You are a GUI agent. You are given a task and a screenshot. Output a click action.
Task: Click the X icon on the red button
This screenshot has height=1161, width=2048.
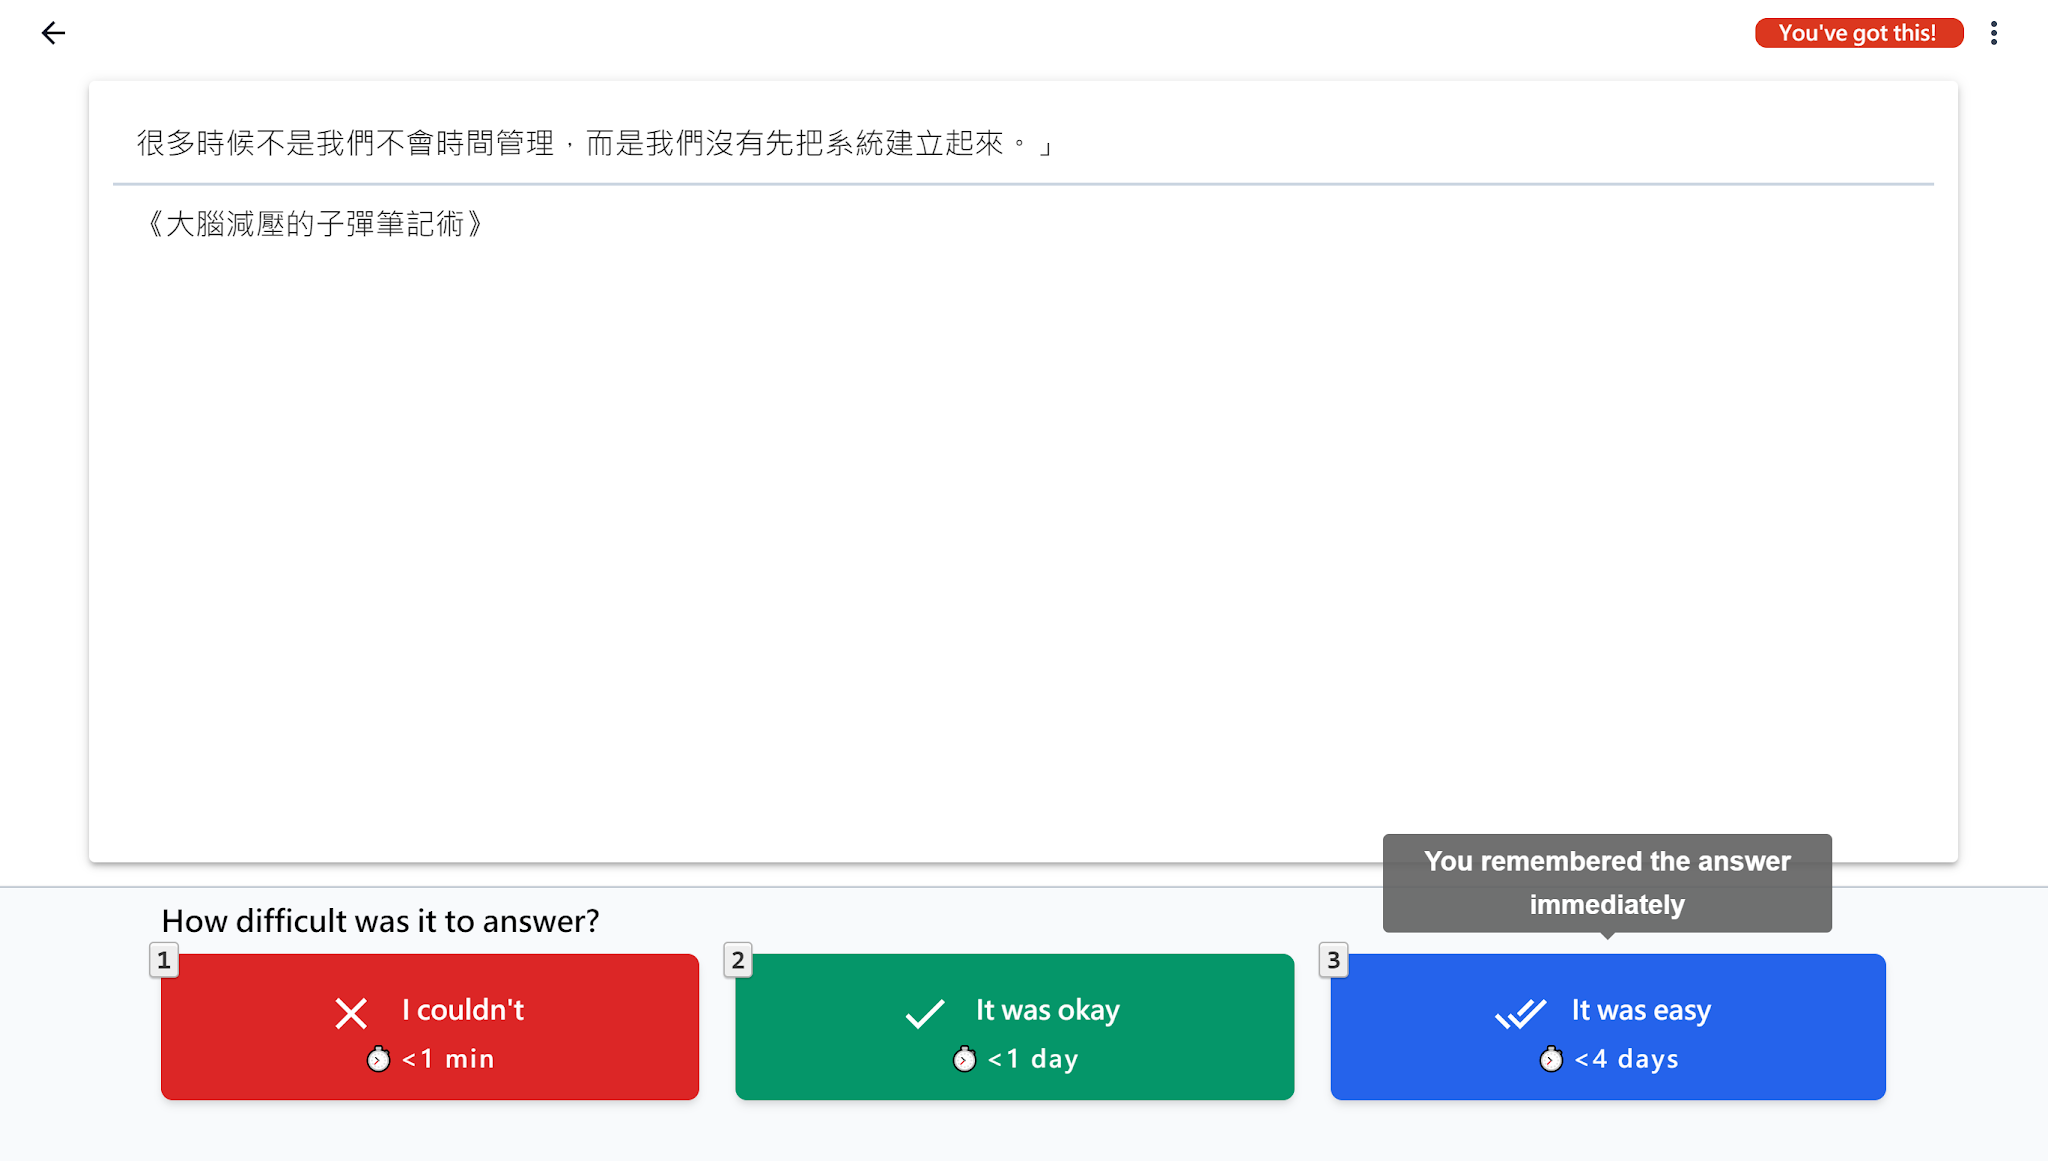point(351,1013)
